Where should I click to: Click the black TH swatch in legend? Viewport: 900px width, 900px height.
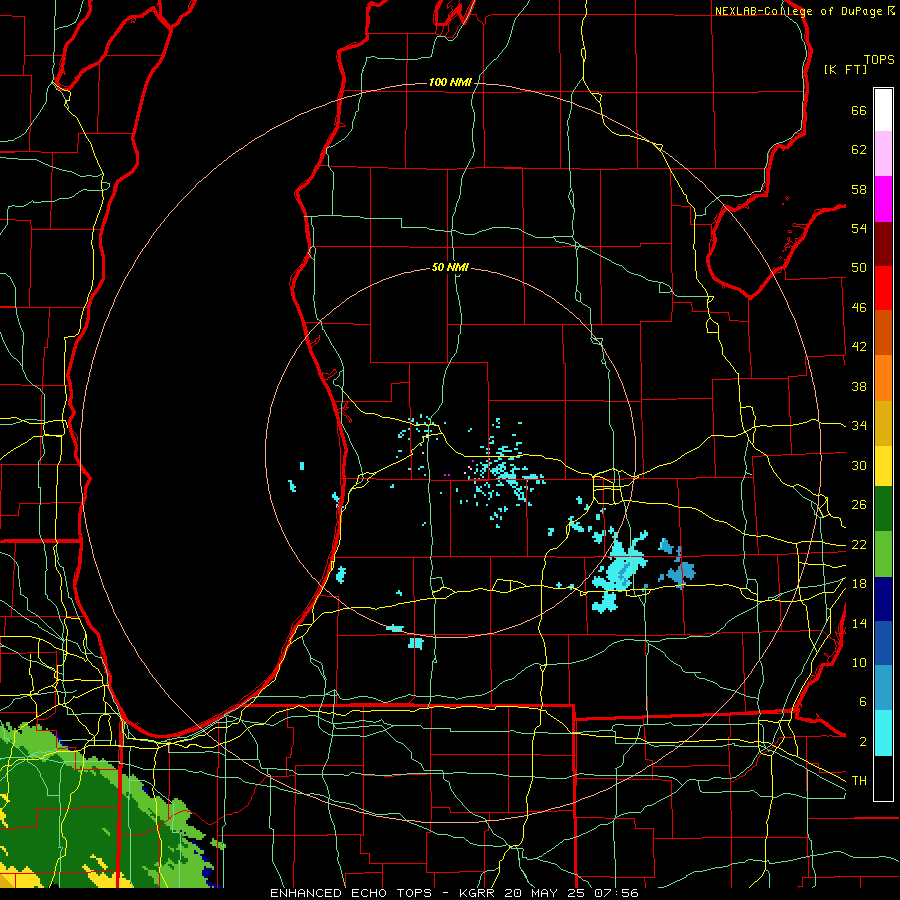pos(883,778)
